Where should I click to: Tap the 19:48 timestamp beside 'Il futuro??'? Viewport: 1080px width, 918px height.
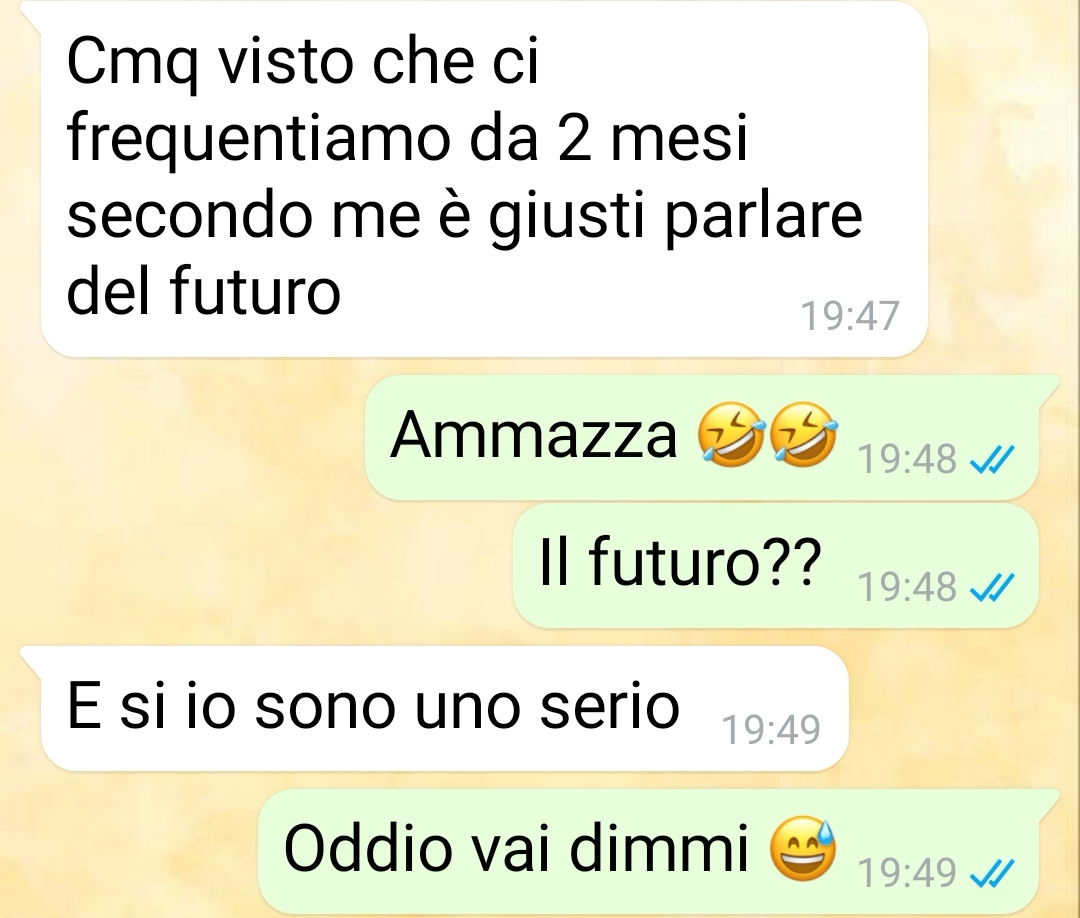(907, 587)
